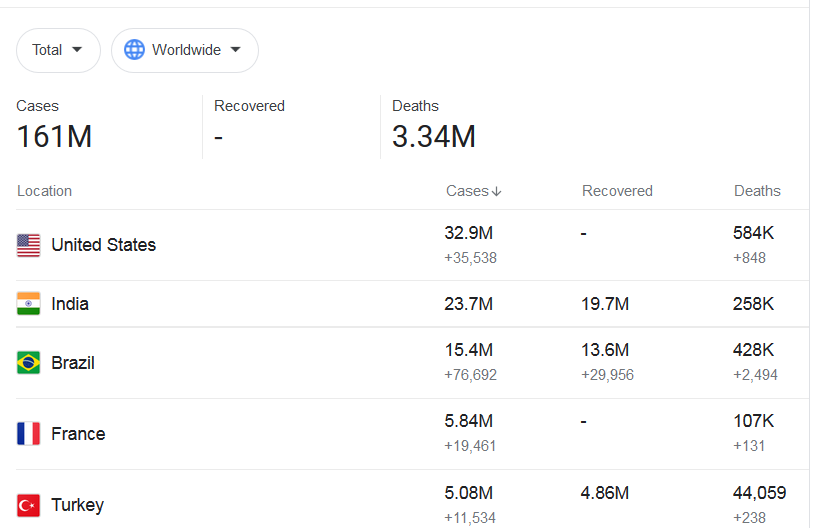The width and height of the screenshot is (818, 528).
Task: Click United States 32.9M cases value
Action: [x=468, y=233]
